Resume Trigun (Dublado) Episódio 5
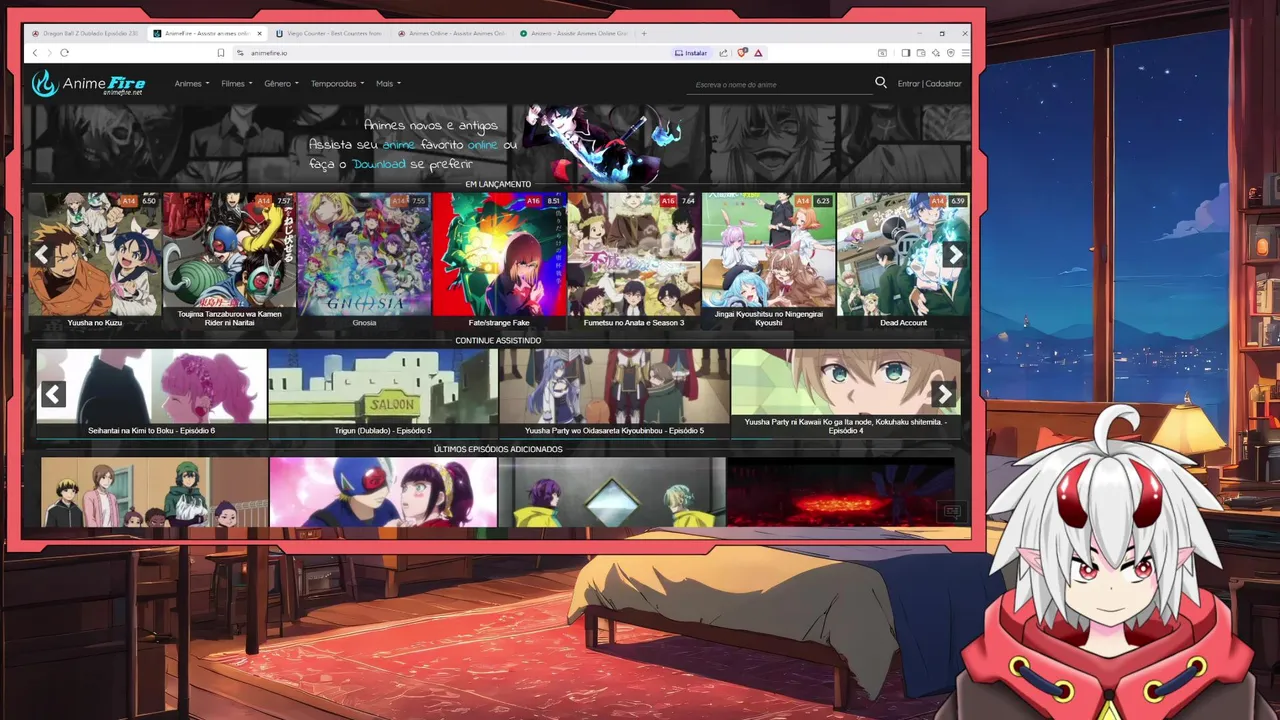This screenshot has width=1280, height=720. [383, 393]
